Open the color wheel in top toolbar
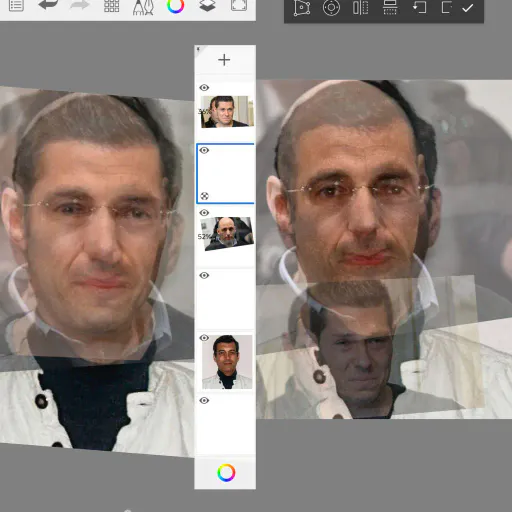Viewport: 512px width, 512px height. (175, 5)
